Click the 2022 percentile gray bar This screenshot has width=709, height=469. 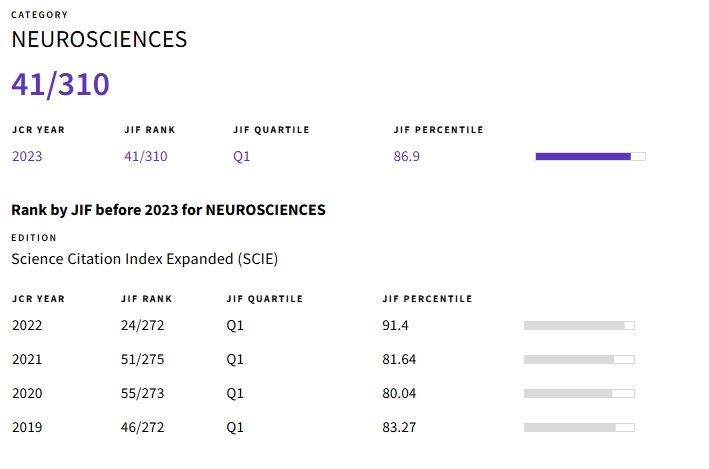[579, 325]
